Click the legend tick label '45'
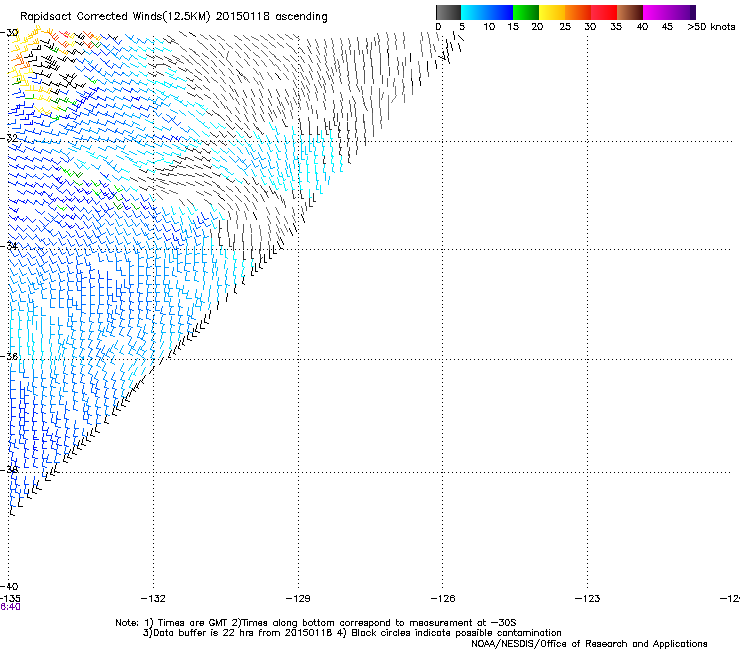 click(667, 27)
